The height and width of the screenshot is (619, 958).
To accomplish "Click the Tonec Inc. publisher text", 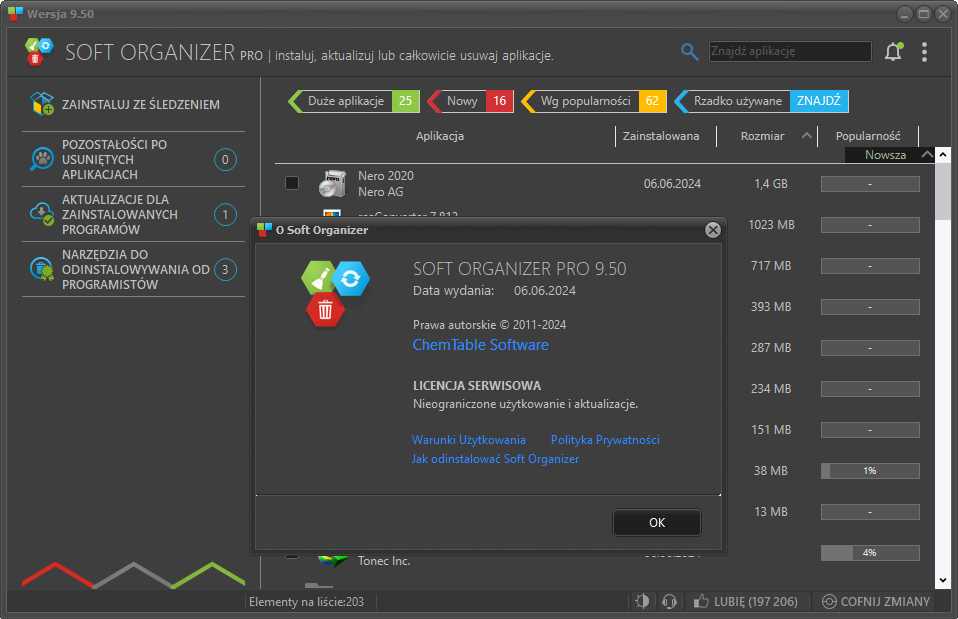I will pyautogui.click(x=384, y=561).
